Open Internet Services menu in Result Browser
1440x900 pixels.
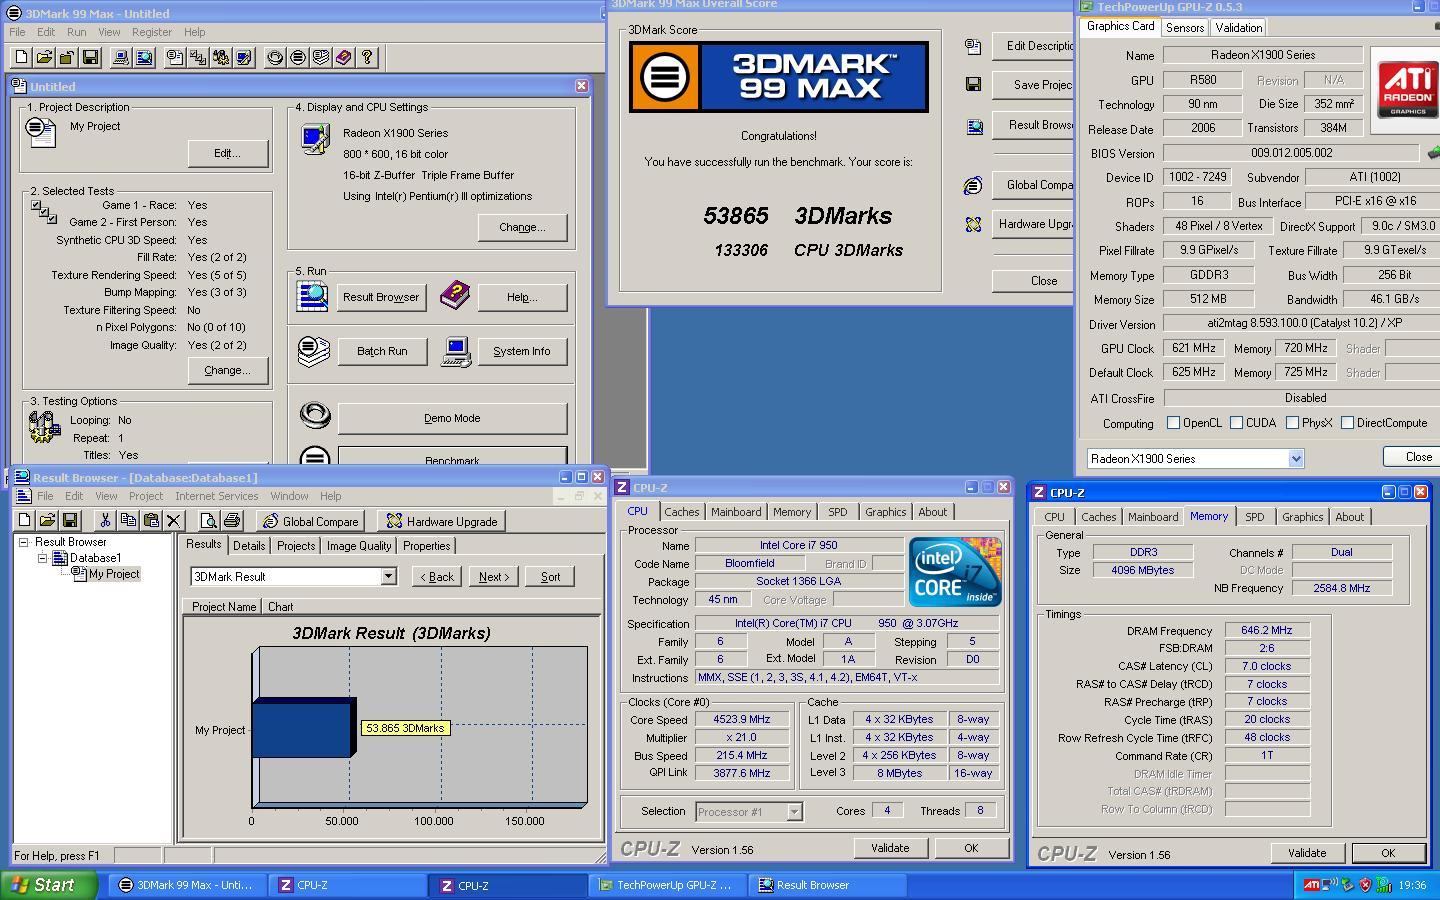click(x=216, y=496)
